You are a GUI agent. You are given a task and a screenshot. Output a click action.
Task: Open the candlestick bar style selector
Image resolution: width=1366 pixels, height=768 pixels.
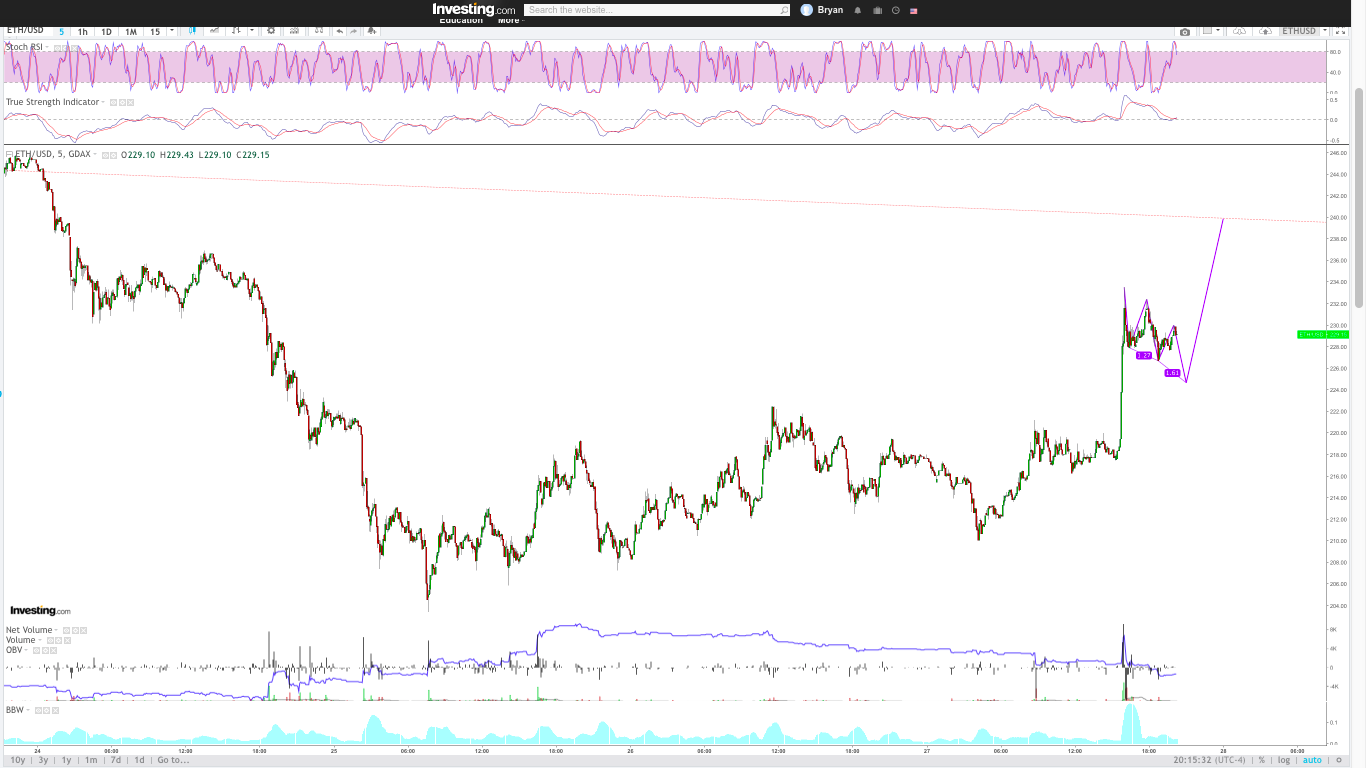pyautogui.click(x=192, y=31)
